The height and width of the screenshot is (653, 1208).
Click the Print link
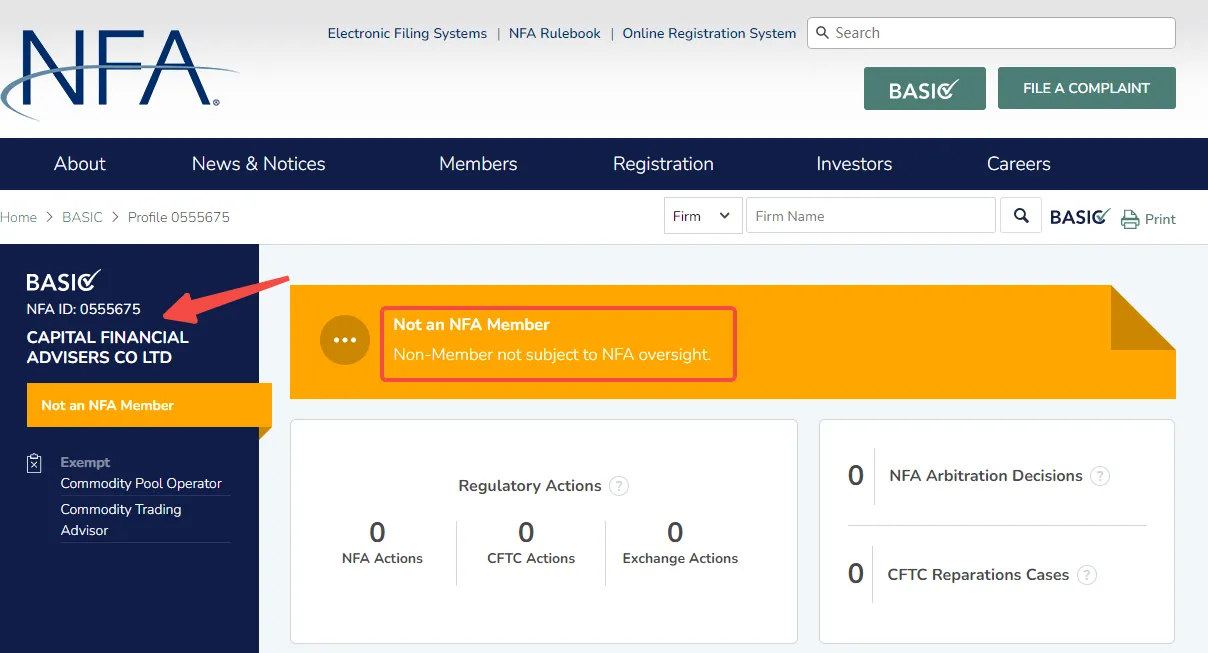tap(1160, 219)
